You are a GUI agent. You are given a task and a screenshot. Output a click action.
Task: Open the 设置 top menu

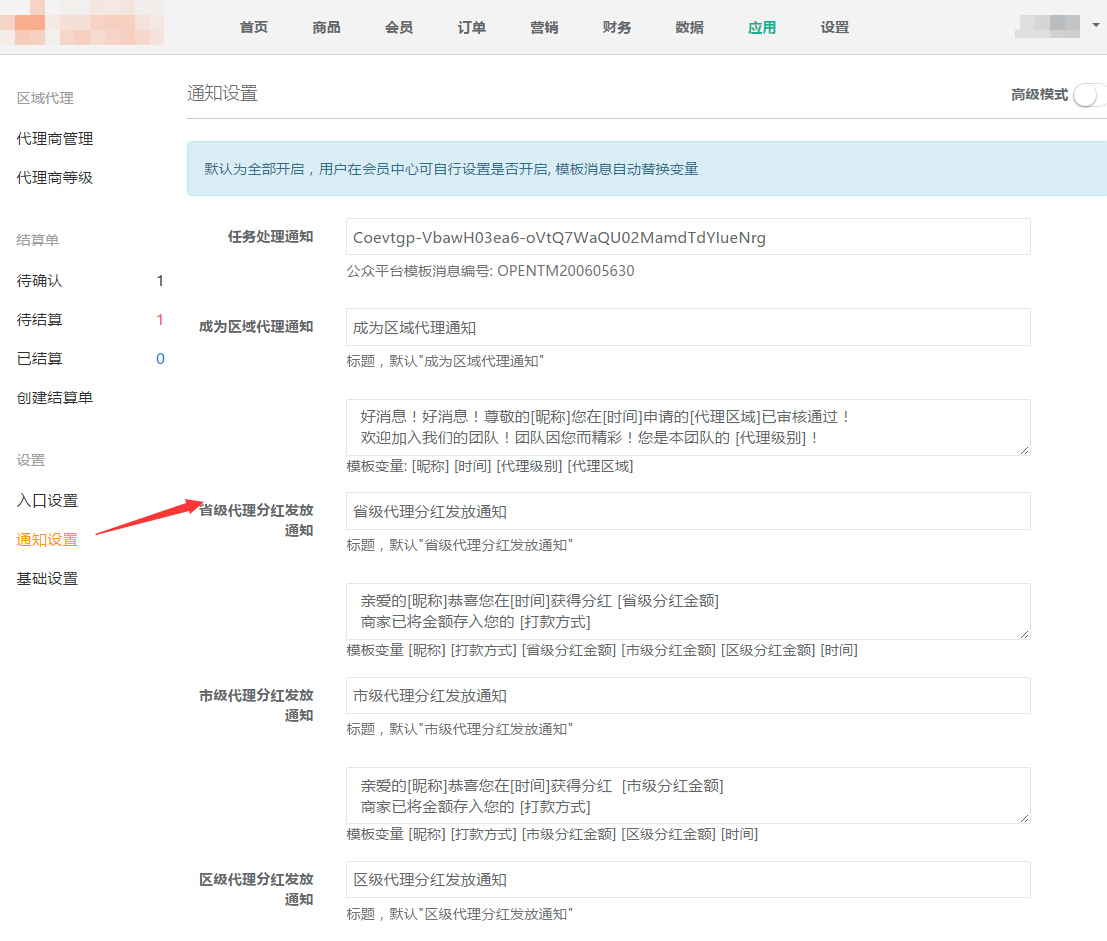834,27
